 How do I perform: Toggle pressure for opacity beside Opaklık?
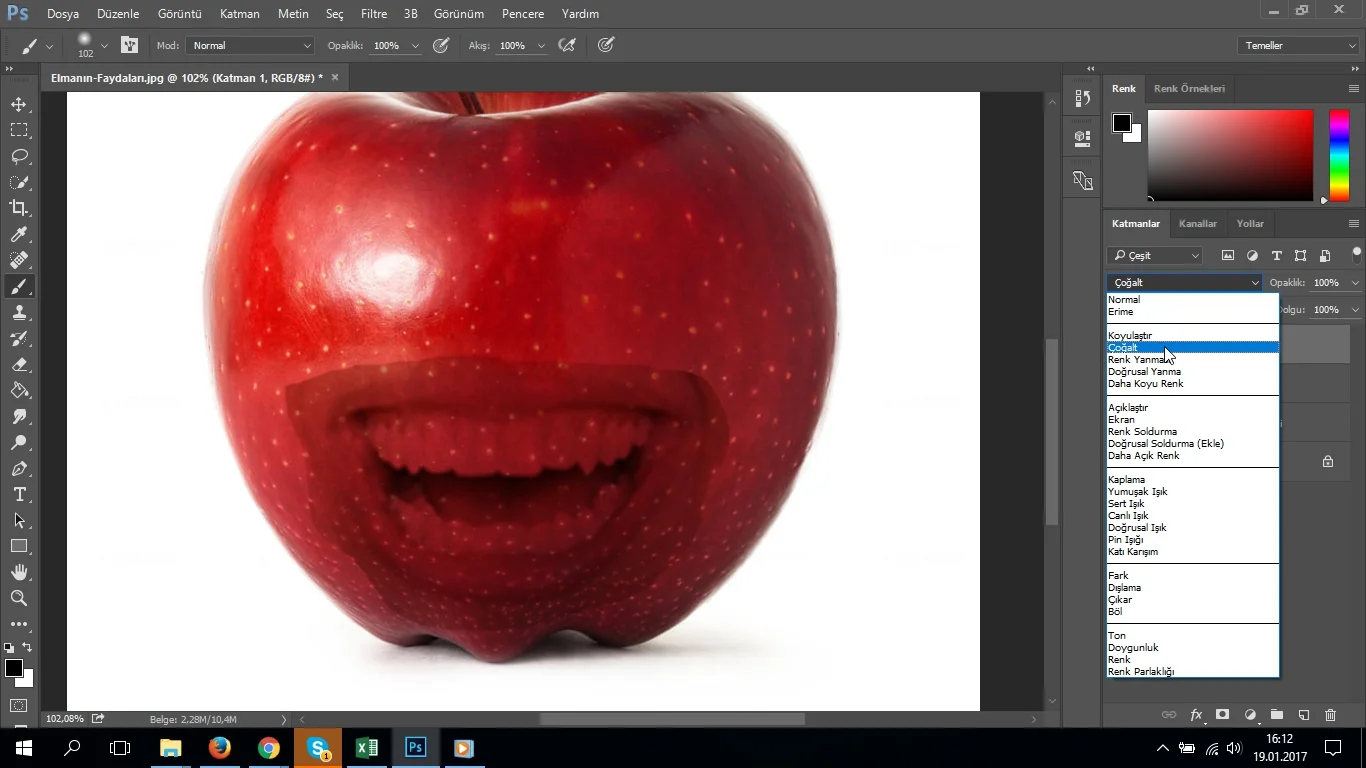(x=441, y=45)
